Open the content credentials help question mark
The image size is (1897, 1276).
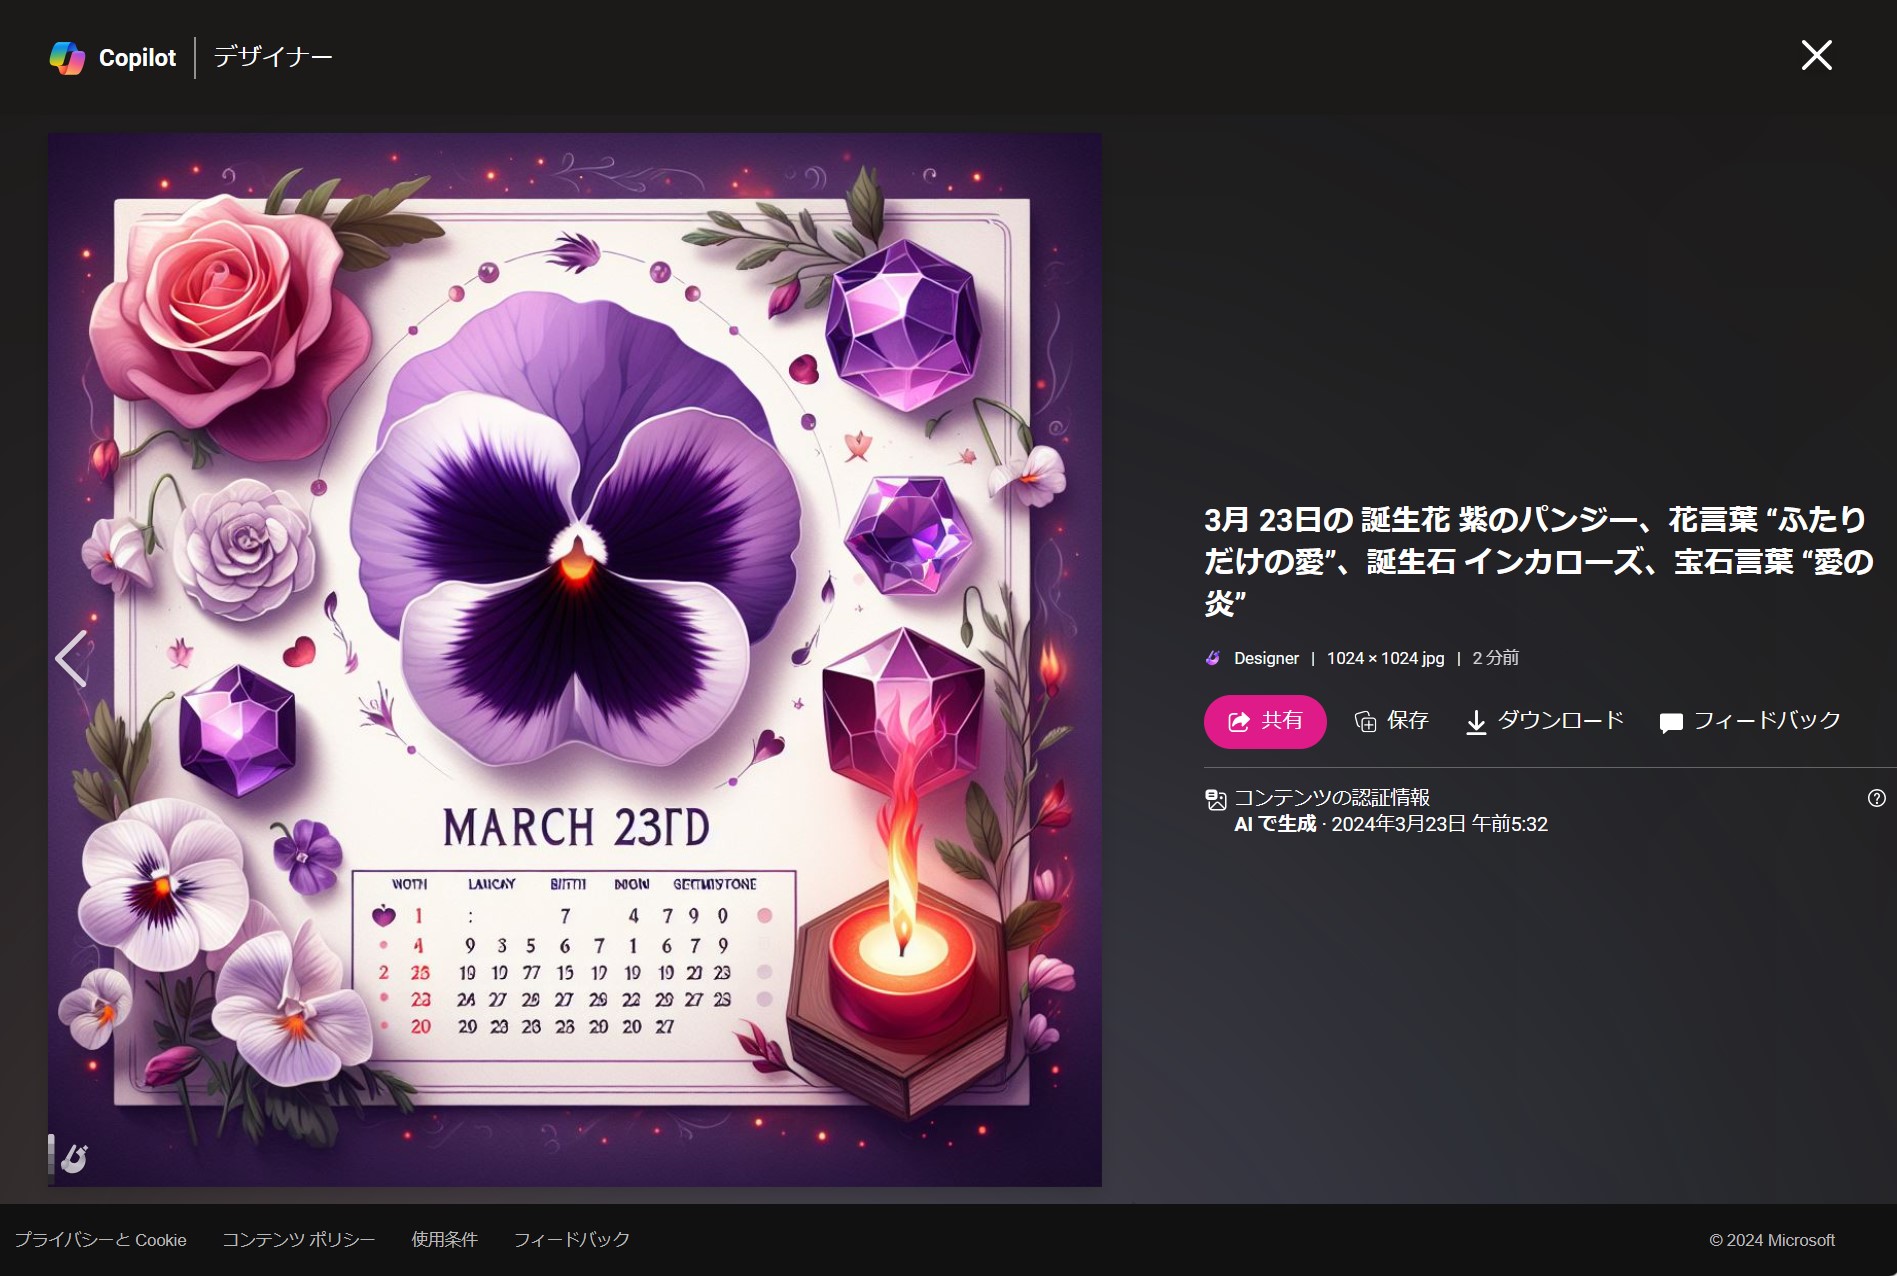tap(1876, 798)
